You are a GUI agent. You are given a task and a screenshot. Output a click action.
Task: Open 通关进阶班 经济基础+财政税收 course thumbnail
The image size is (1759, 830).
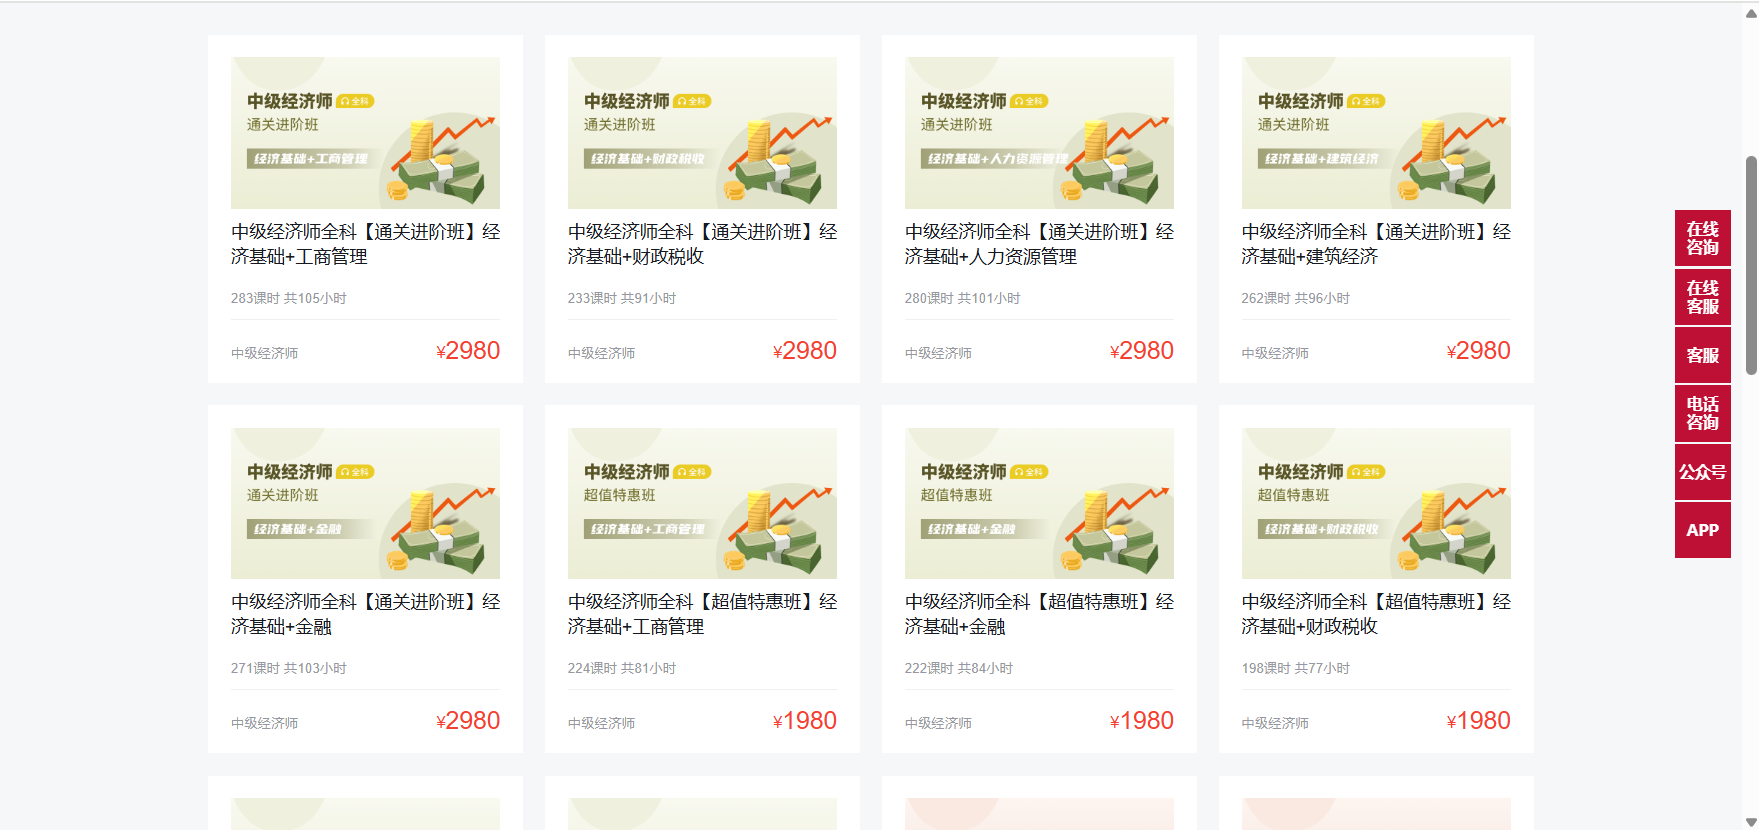pos(702,132)
